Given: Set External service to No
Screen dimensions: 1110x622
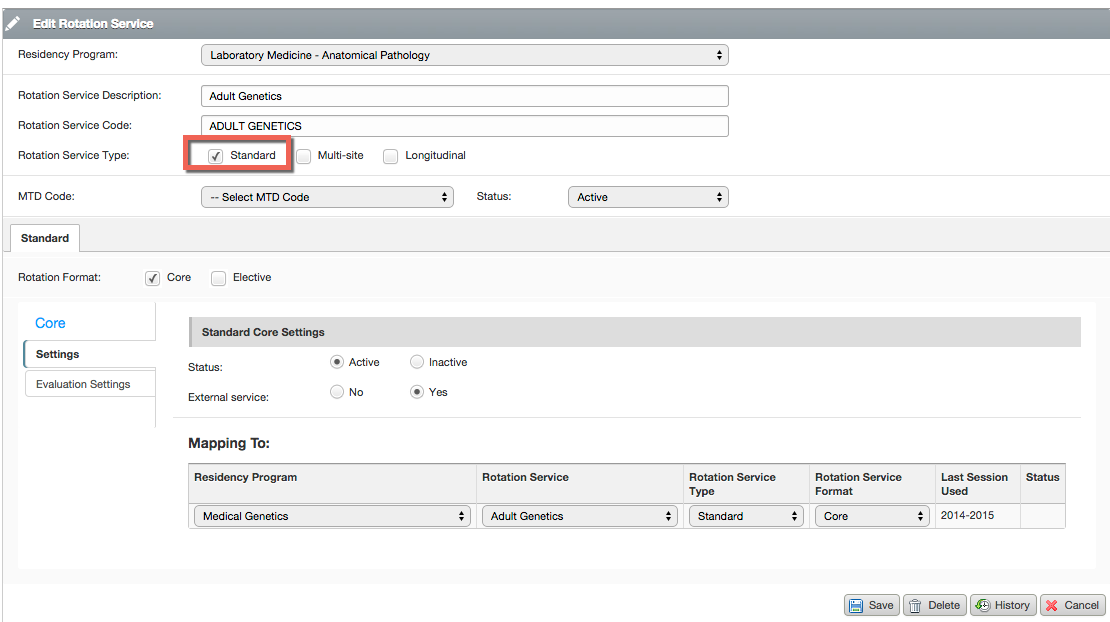Looking at the screenshot, I should [337, 392].
